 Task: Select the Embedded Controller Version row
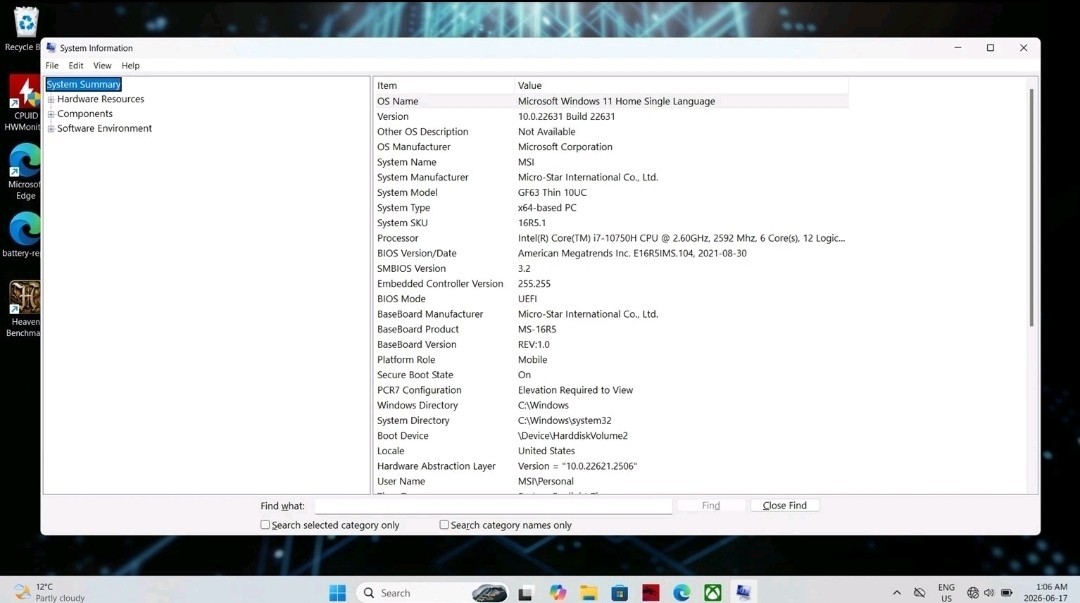pos(611,283)
